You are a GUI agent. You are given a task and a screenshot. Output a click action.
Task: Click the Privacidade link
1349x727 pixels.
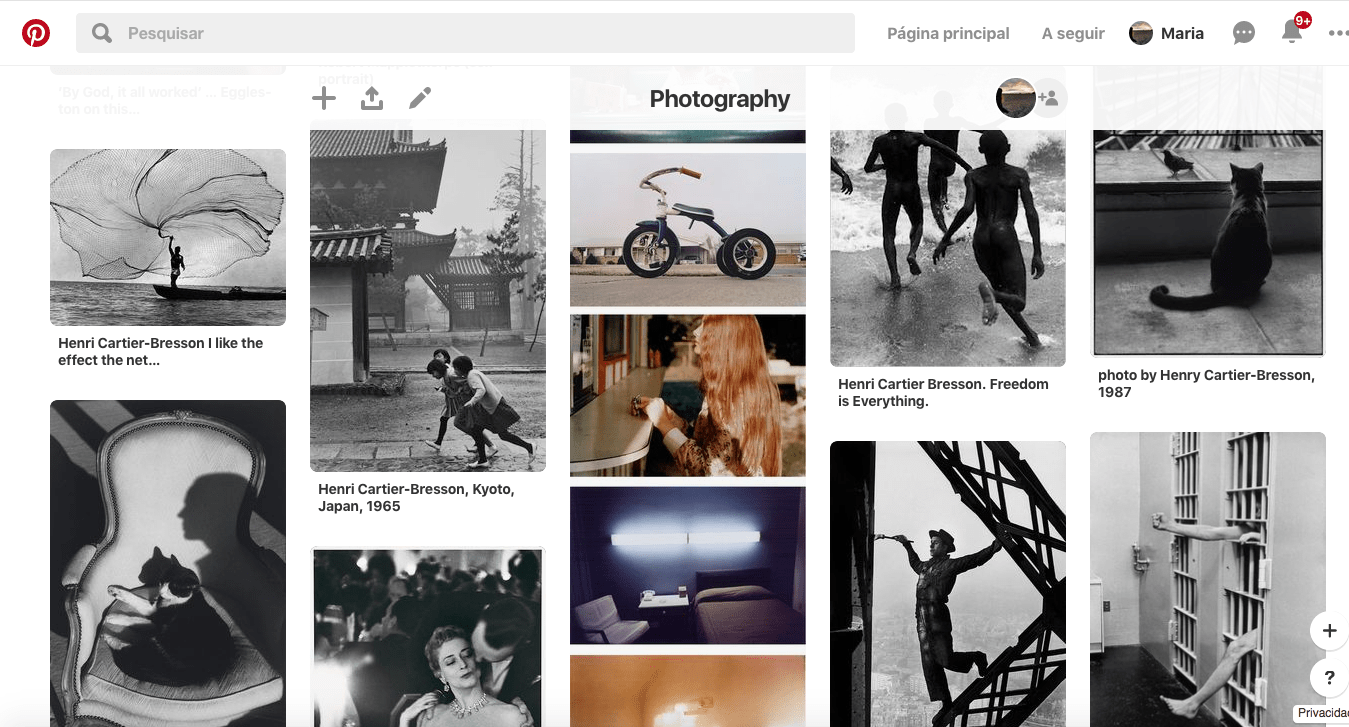[1322, 713]
